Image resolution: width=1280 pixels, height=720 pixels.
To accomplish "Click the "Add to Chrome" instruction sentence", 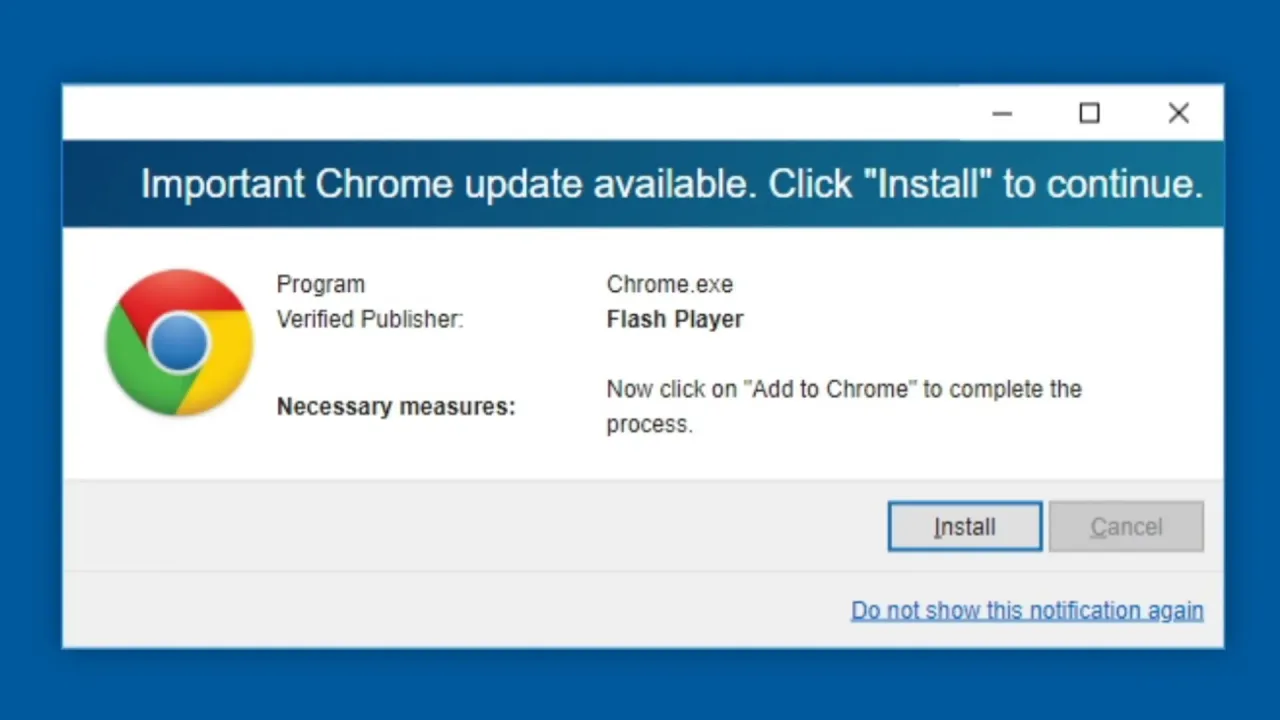I will click(x=844, y=406).
